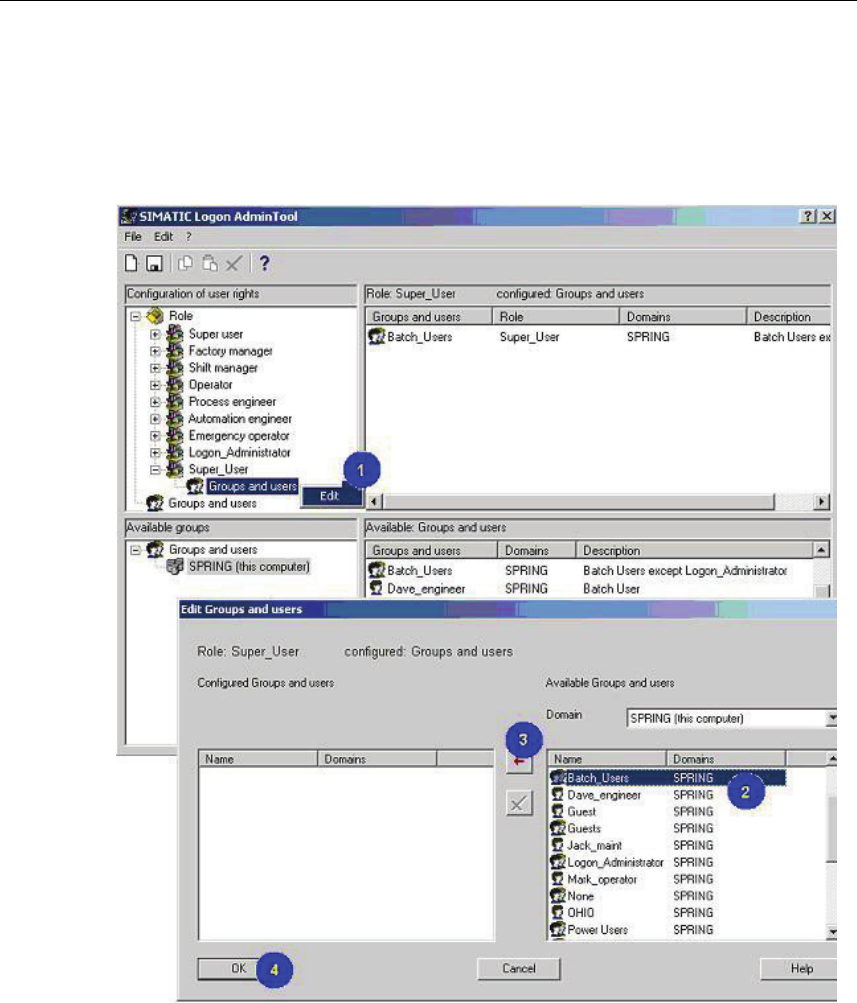The width and height of the screenshot is (857, 1003).
Task: Click the Delete toolbar icon
Action: tap(234, 263)
